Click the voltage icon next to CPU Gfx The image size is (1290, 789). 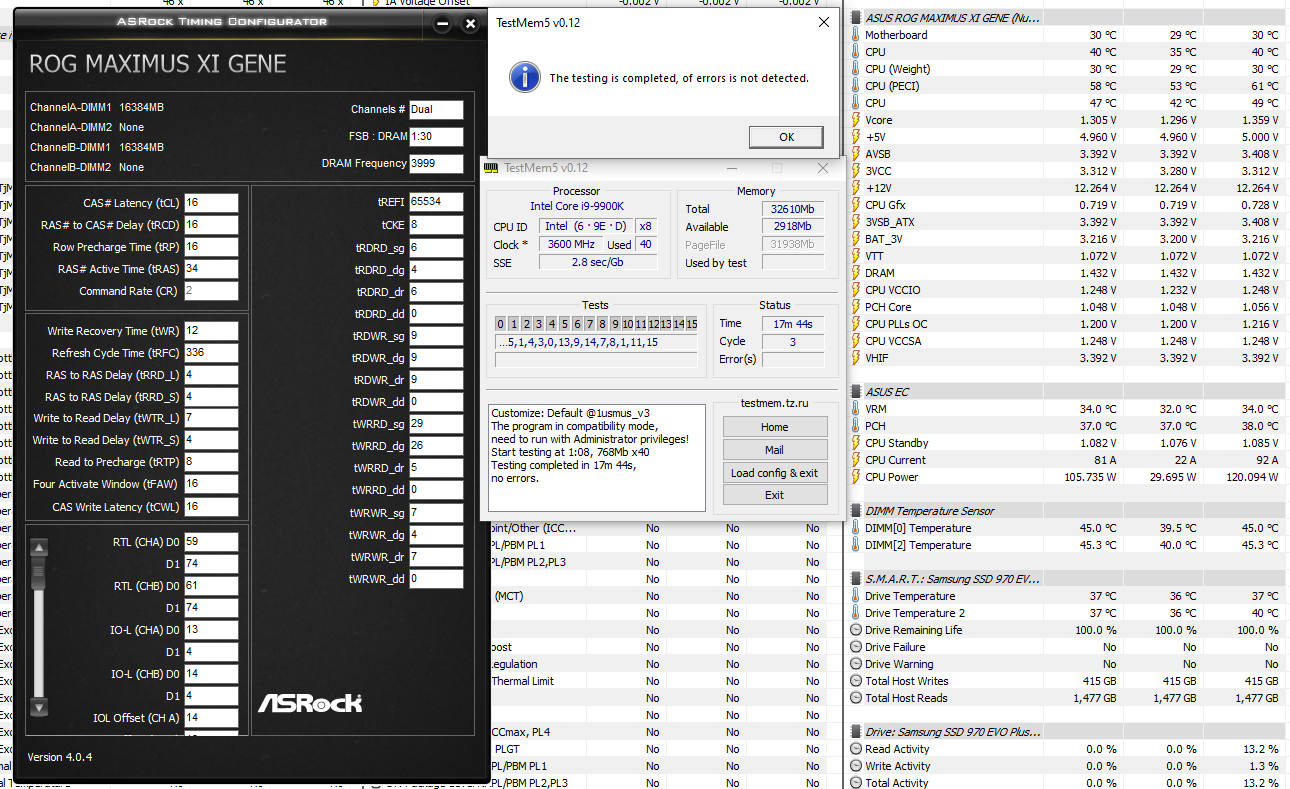(x=855, y=205)
